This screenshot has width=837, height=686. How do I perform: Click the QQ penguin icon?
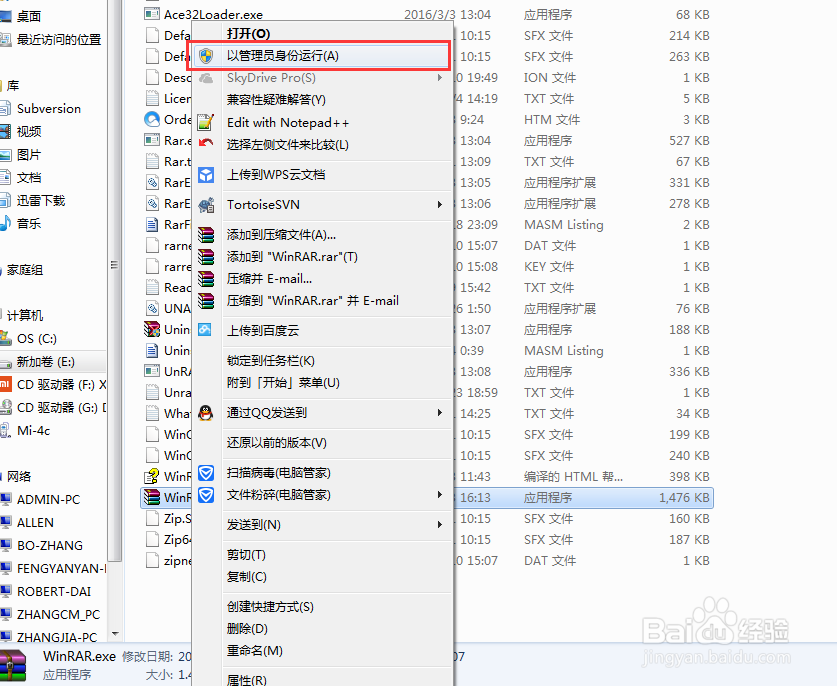[x=206, y=413]
